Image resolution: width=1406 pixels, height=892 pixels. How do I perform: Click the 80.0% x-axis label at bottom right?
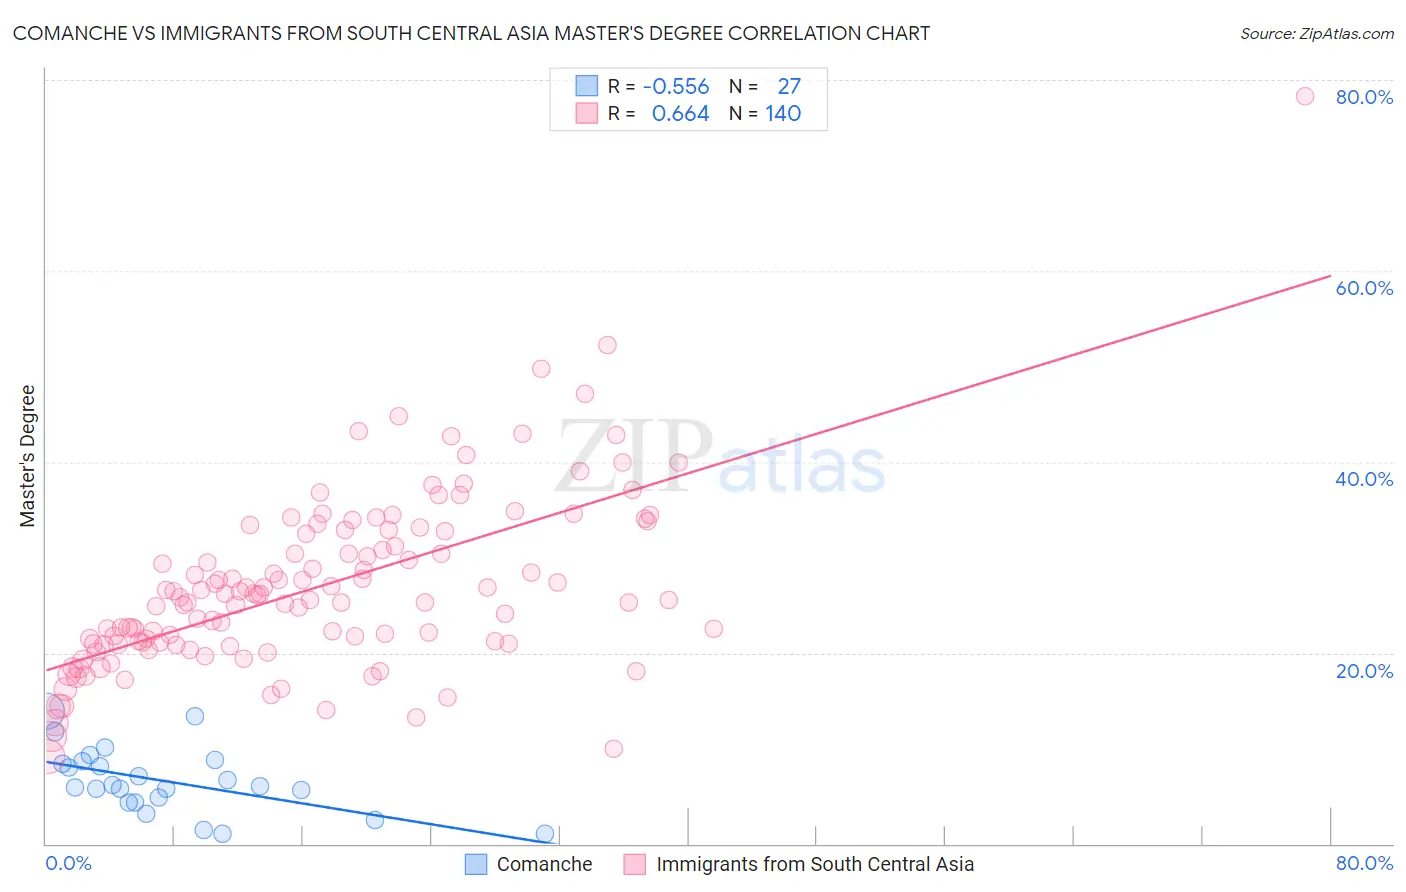1364,863
